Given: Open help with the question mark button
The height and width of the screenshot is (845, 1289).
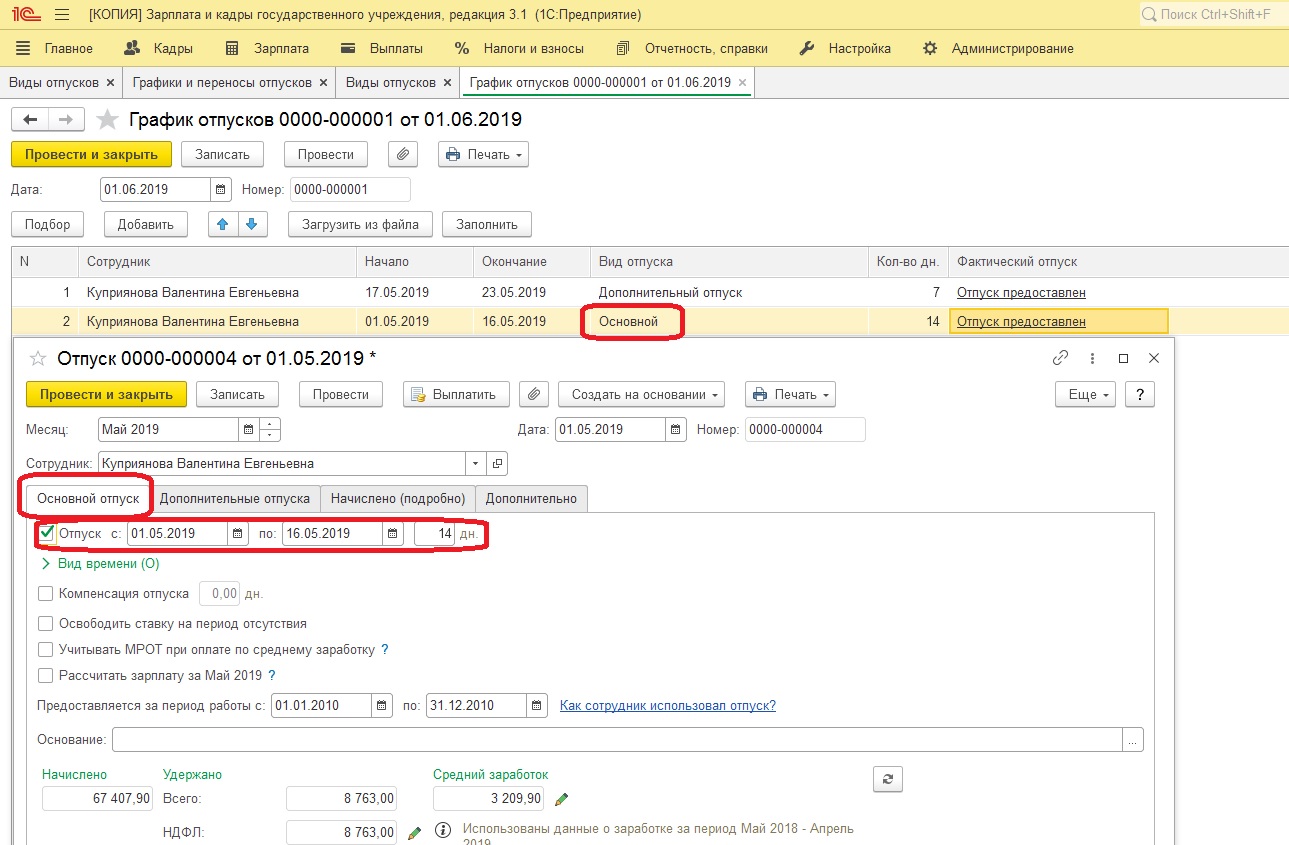Looking at the screenshot, I should tap(1140, 395).
